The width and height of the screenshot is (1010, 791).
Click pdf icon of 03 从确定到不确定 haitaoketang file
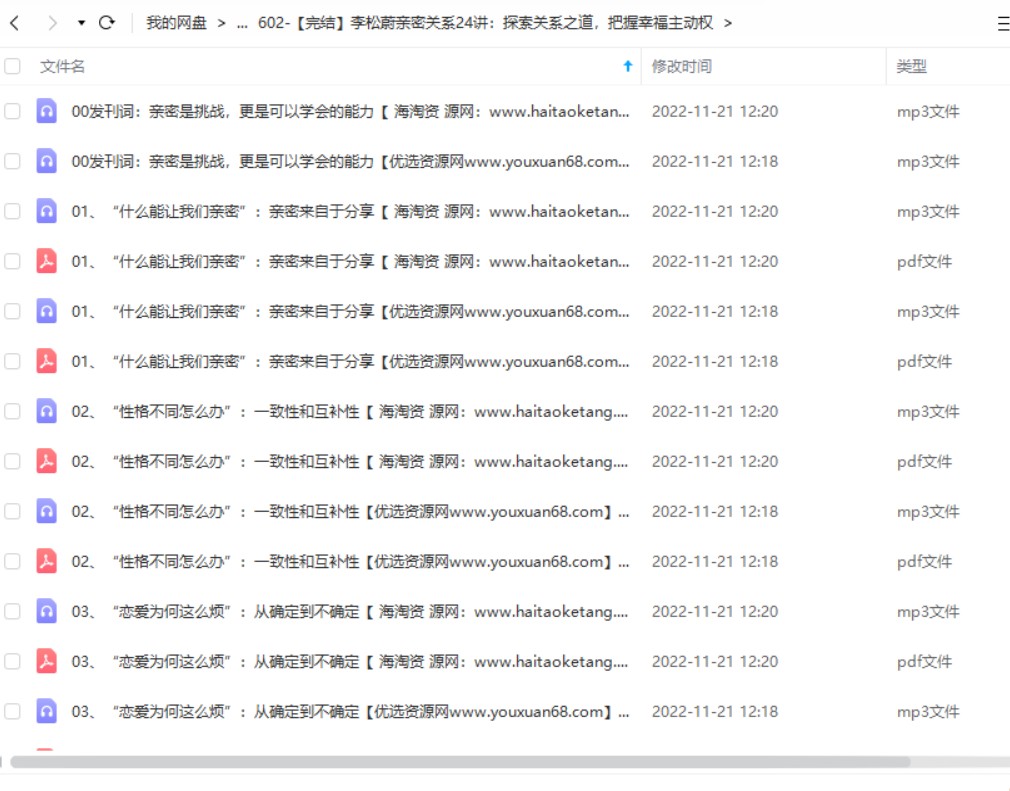click(46, 662)
